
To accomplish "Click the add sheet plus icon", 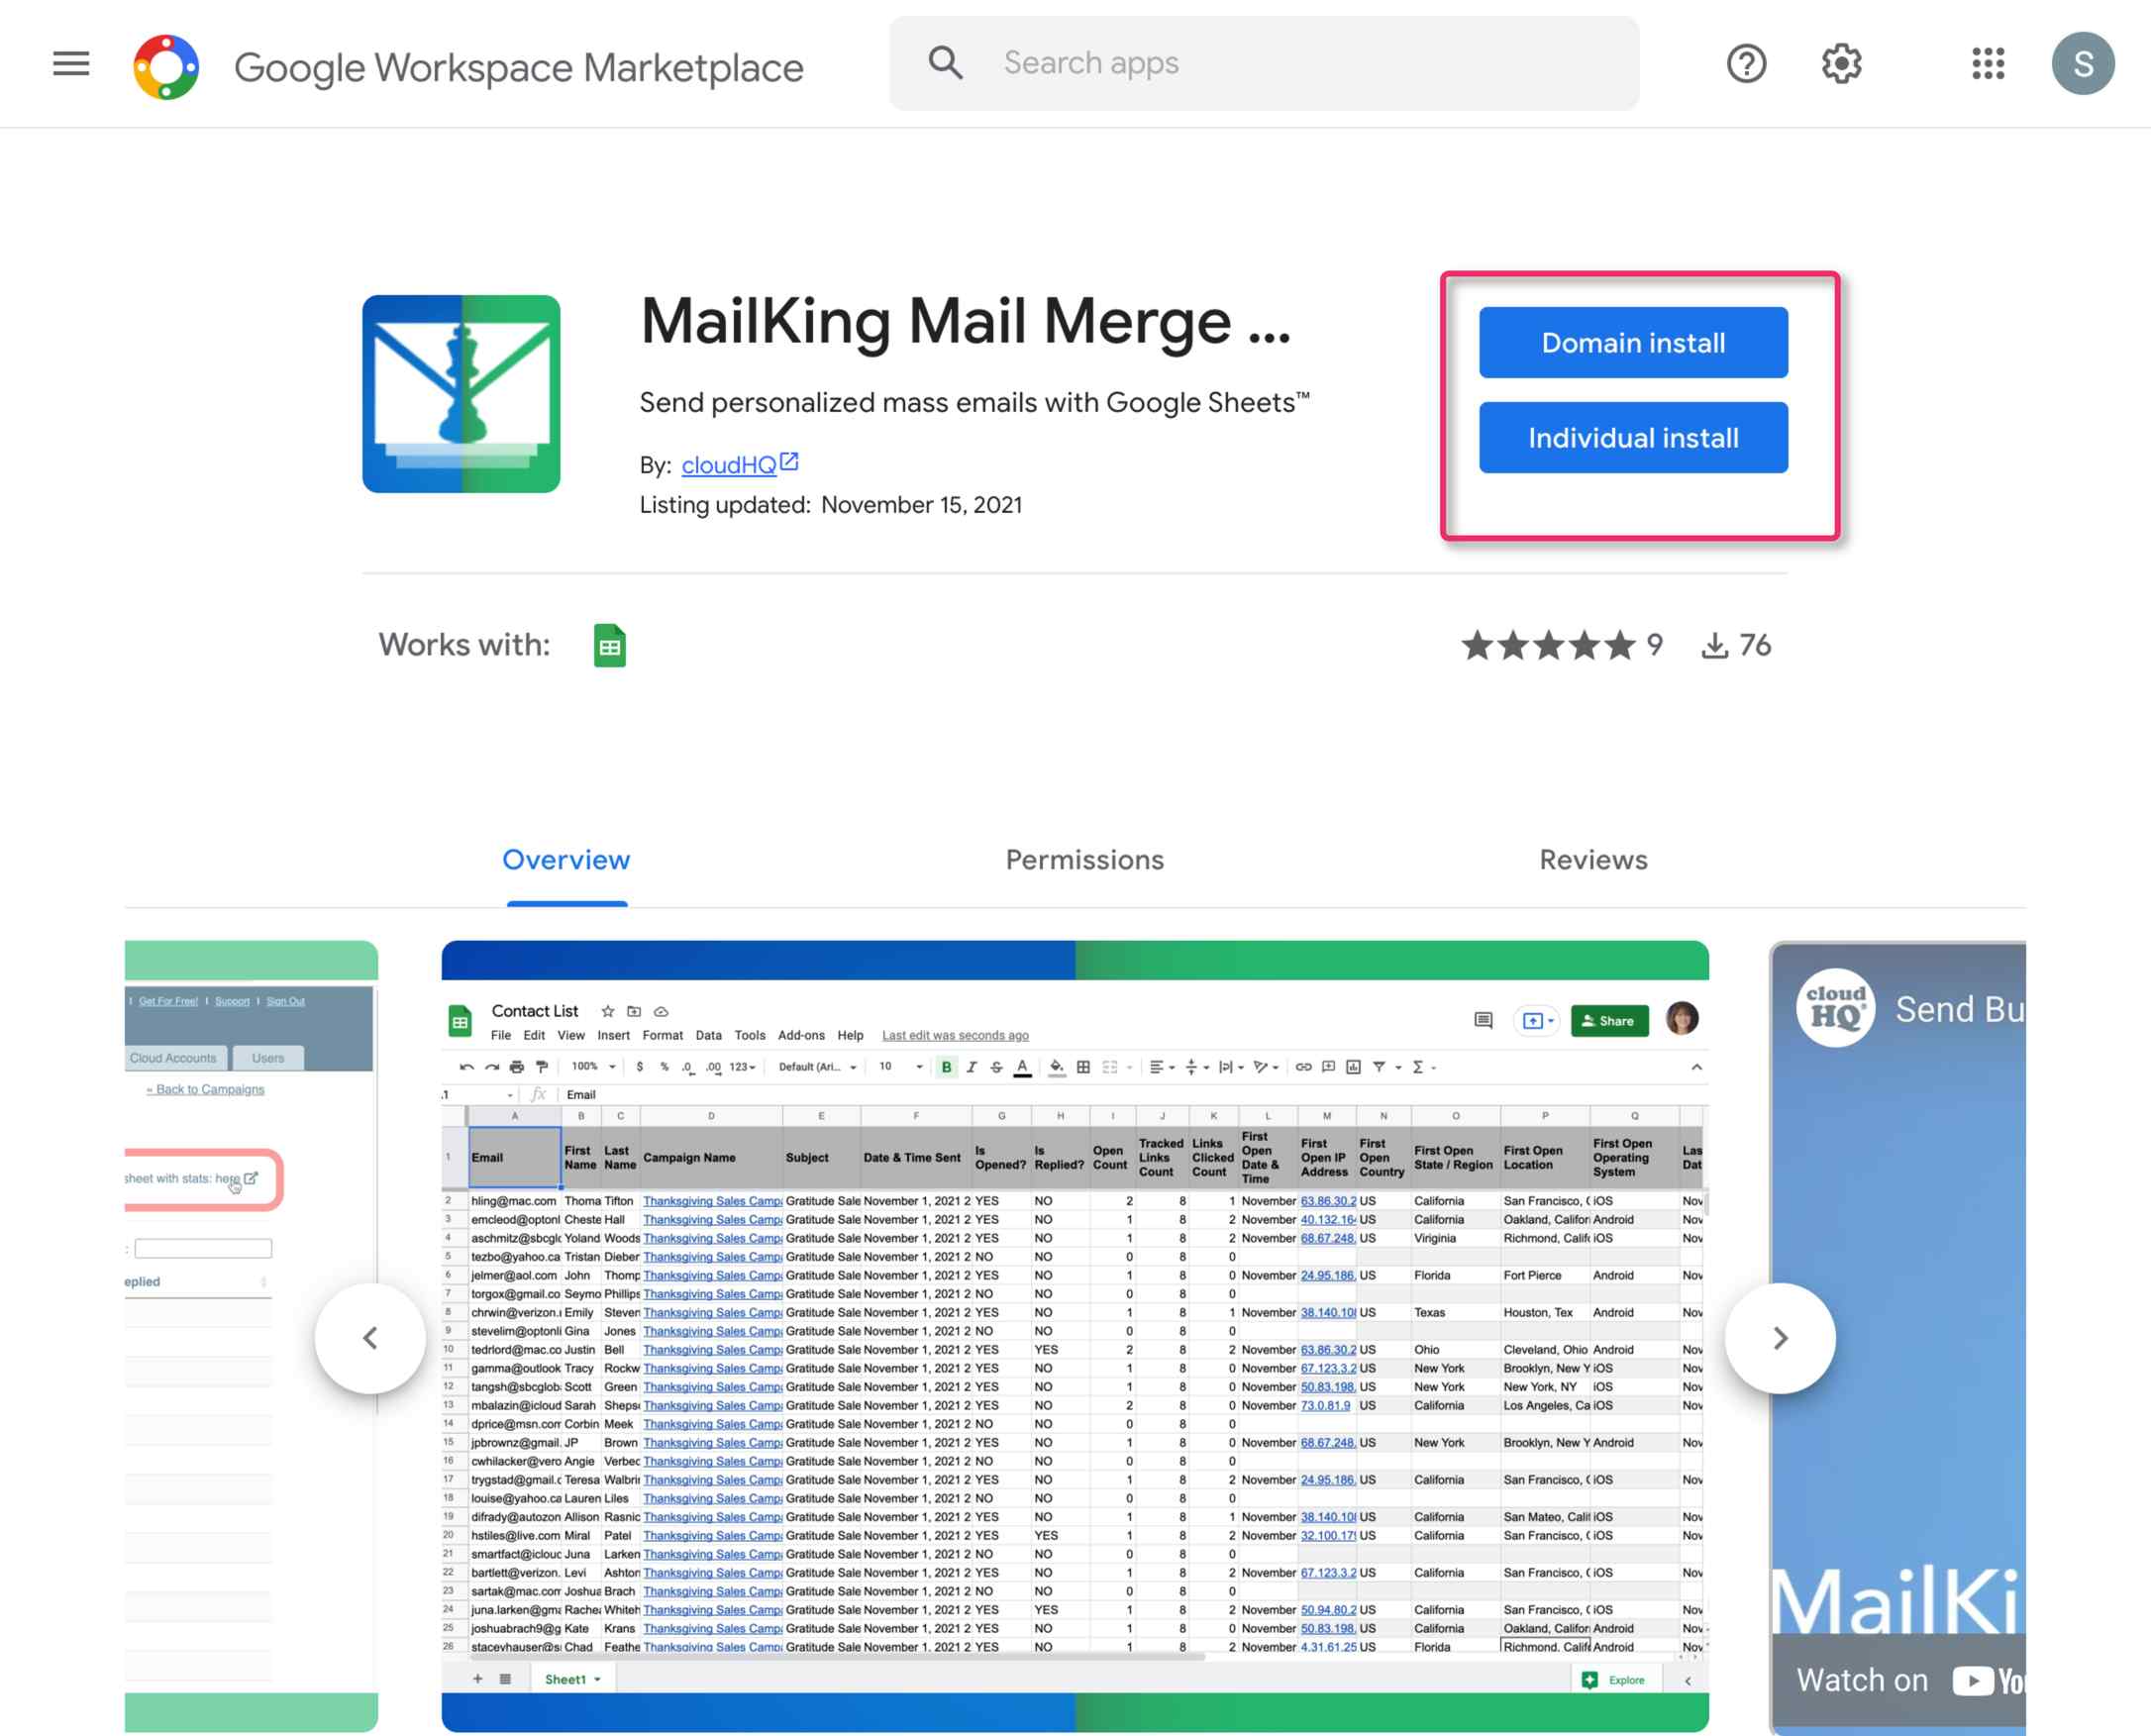I will point(477,1679).
